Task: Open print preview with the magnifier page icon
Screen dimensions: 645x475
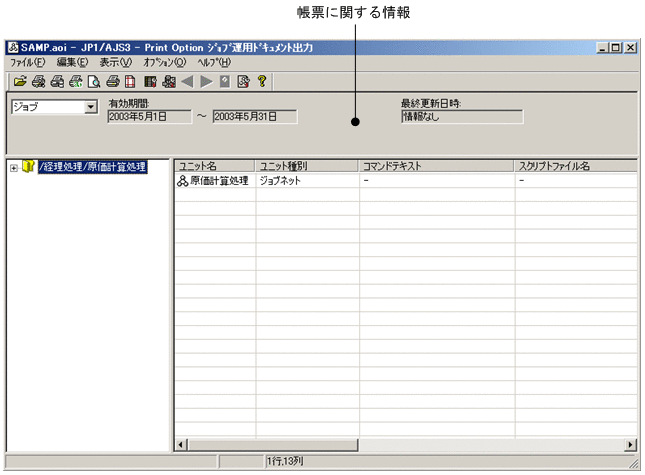Action: [94, 81]
